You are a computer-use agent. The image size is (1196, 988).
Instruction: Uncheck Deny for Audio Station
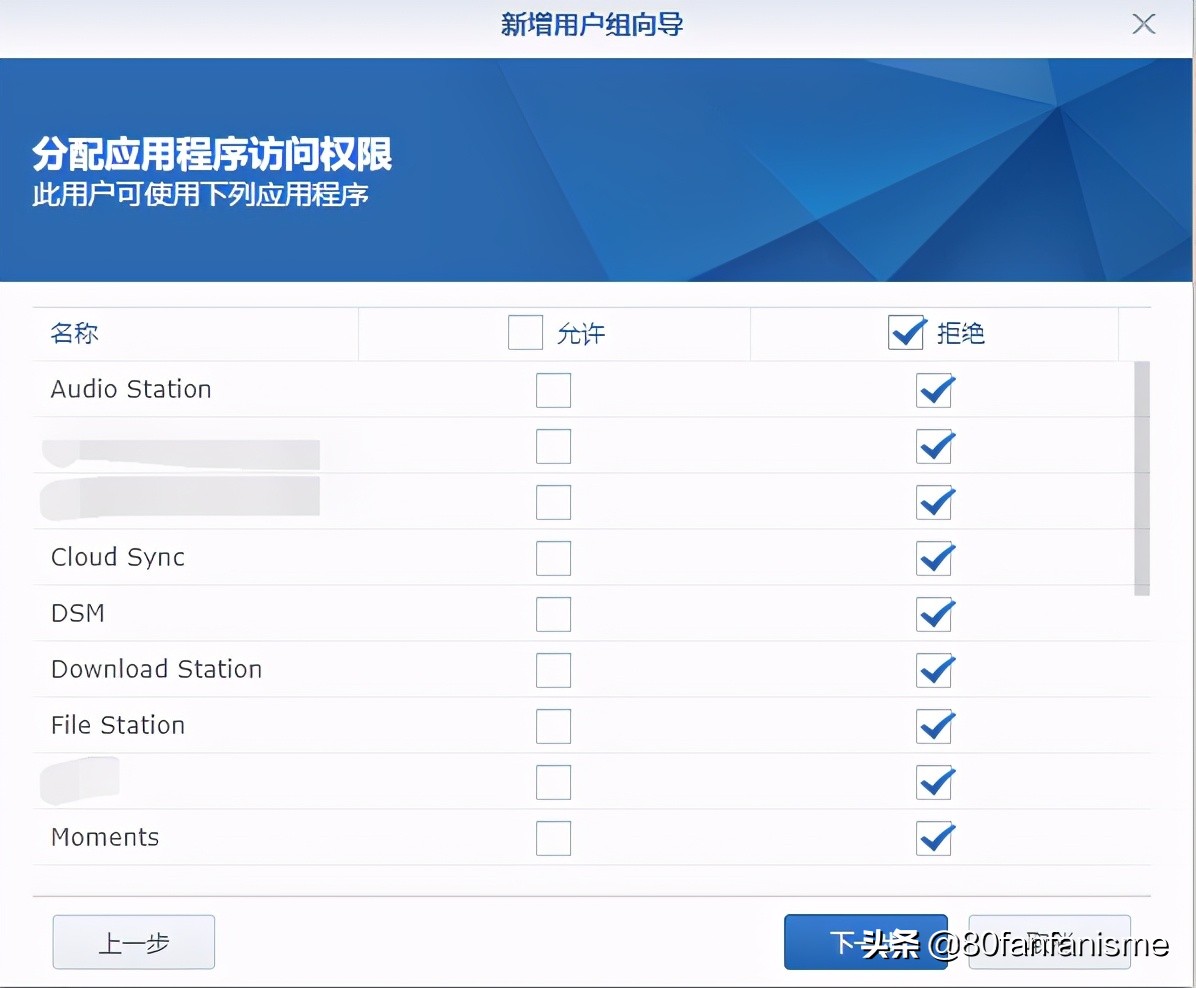[x=934, y=390]
